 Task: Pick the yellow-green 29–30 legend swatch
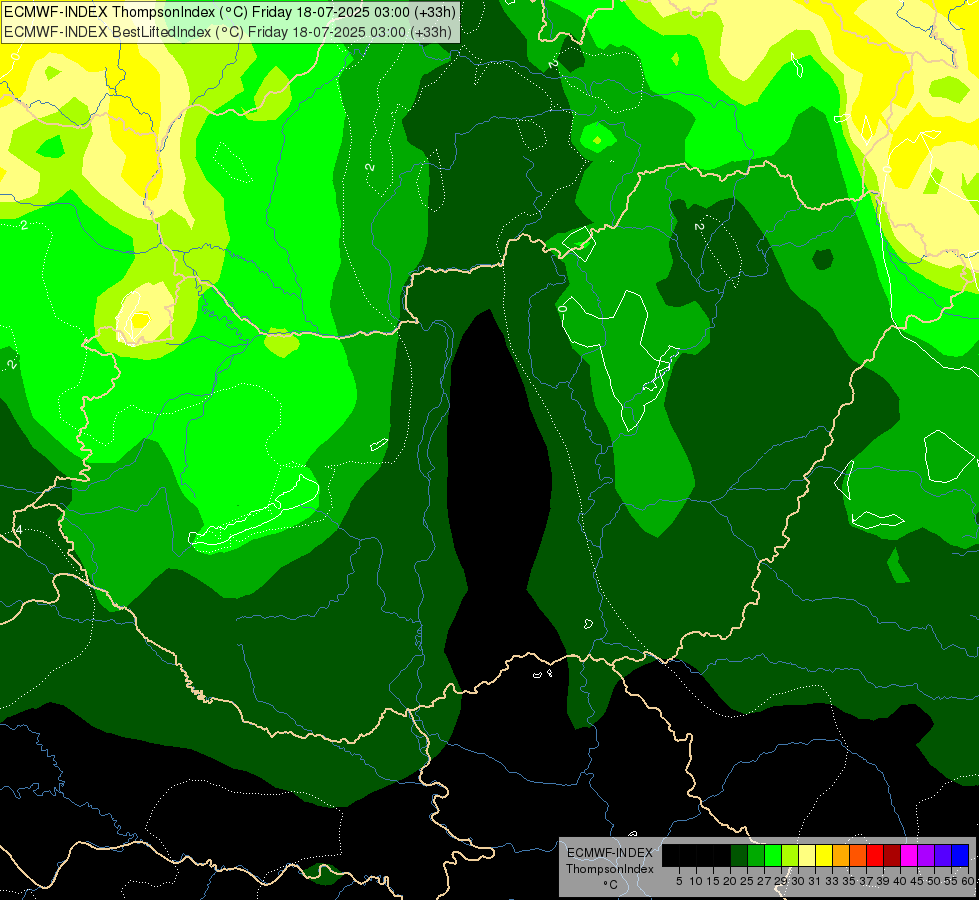click(790, 855)
